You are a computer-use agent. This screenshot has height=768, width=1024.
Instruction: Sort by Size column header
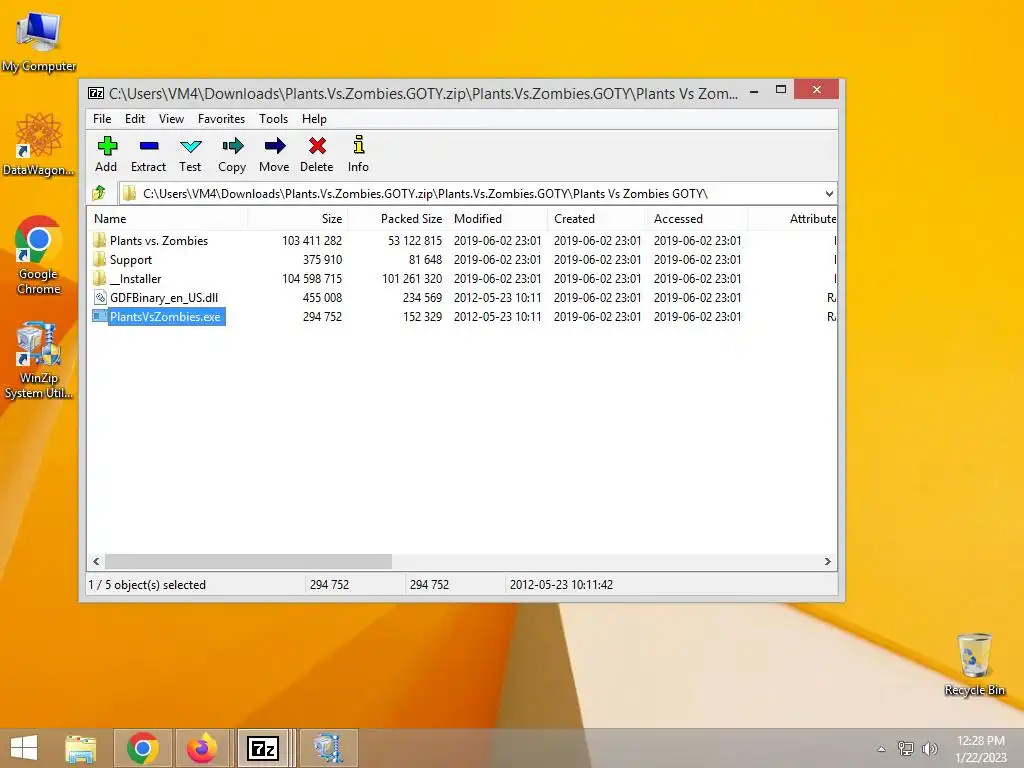[x=297, y=219]
